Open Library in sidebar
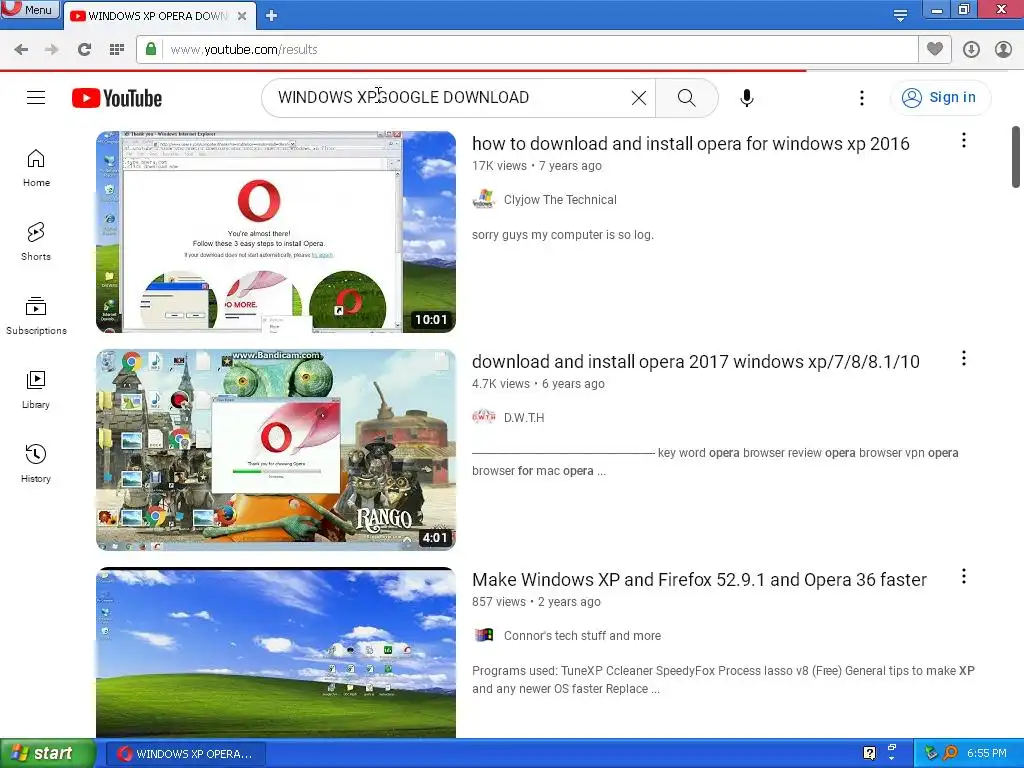 coord(36,390)
